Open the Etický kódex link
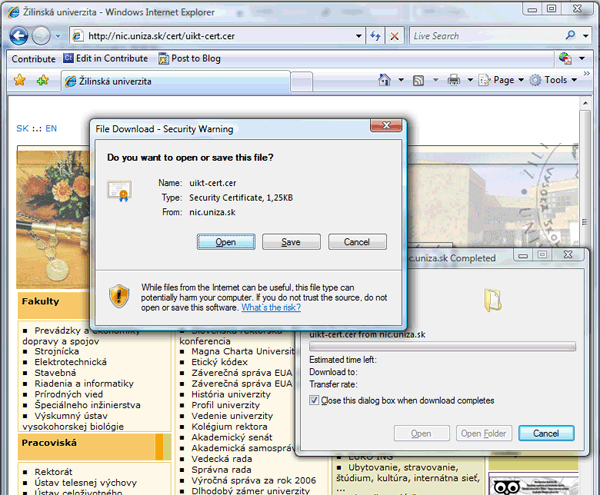The width and height of the screenshot is (600, 495). [x=219, y=362]
